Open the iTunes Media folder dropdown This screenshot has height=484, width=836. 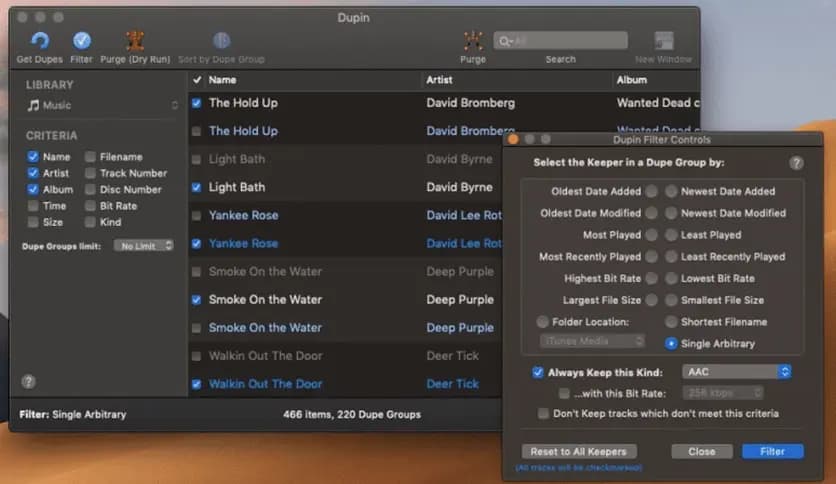click(592, 341)
